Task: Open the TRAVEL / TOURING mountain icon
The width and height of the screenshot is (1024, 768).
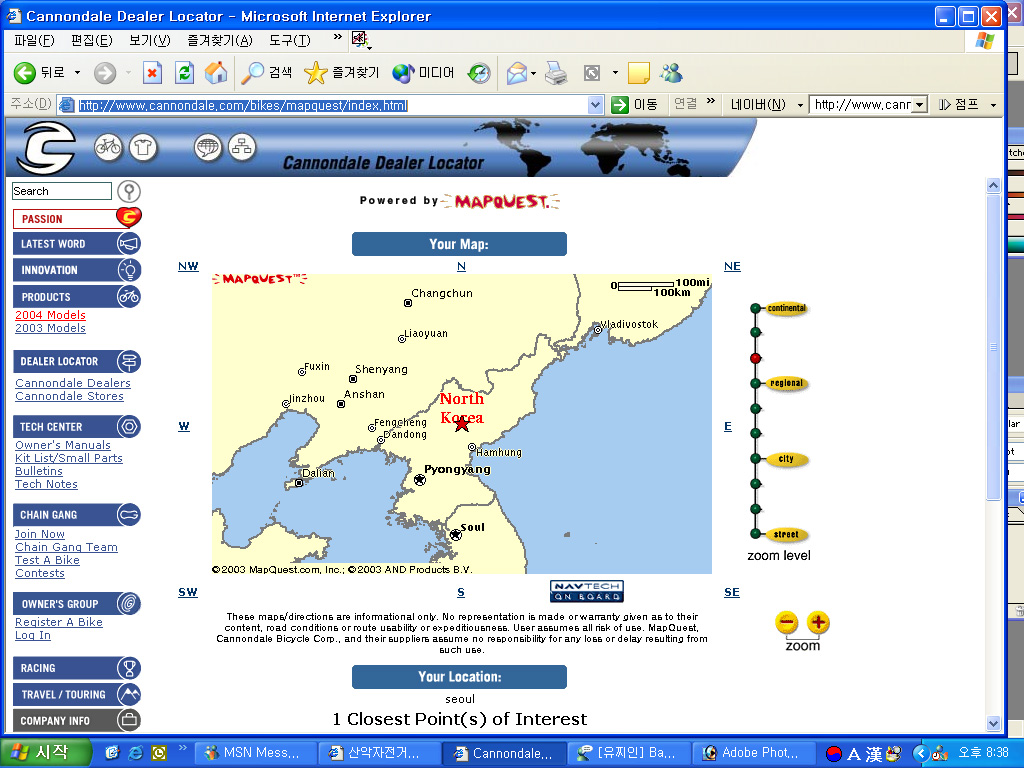Action: [x=129, y=694]
